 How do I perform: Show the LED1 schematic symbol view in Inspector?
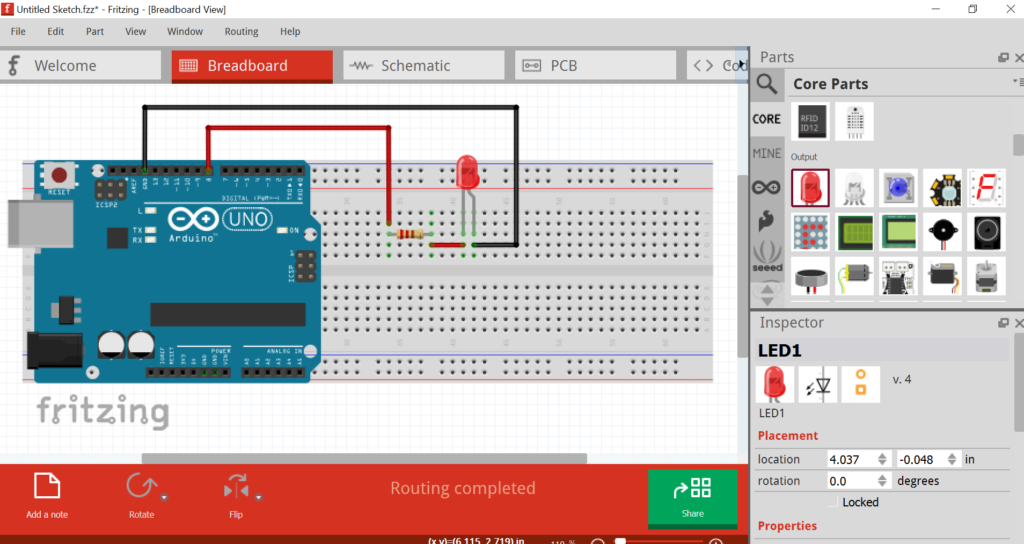818,385
